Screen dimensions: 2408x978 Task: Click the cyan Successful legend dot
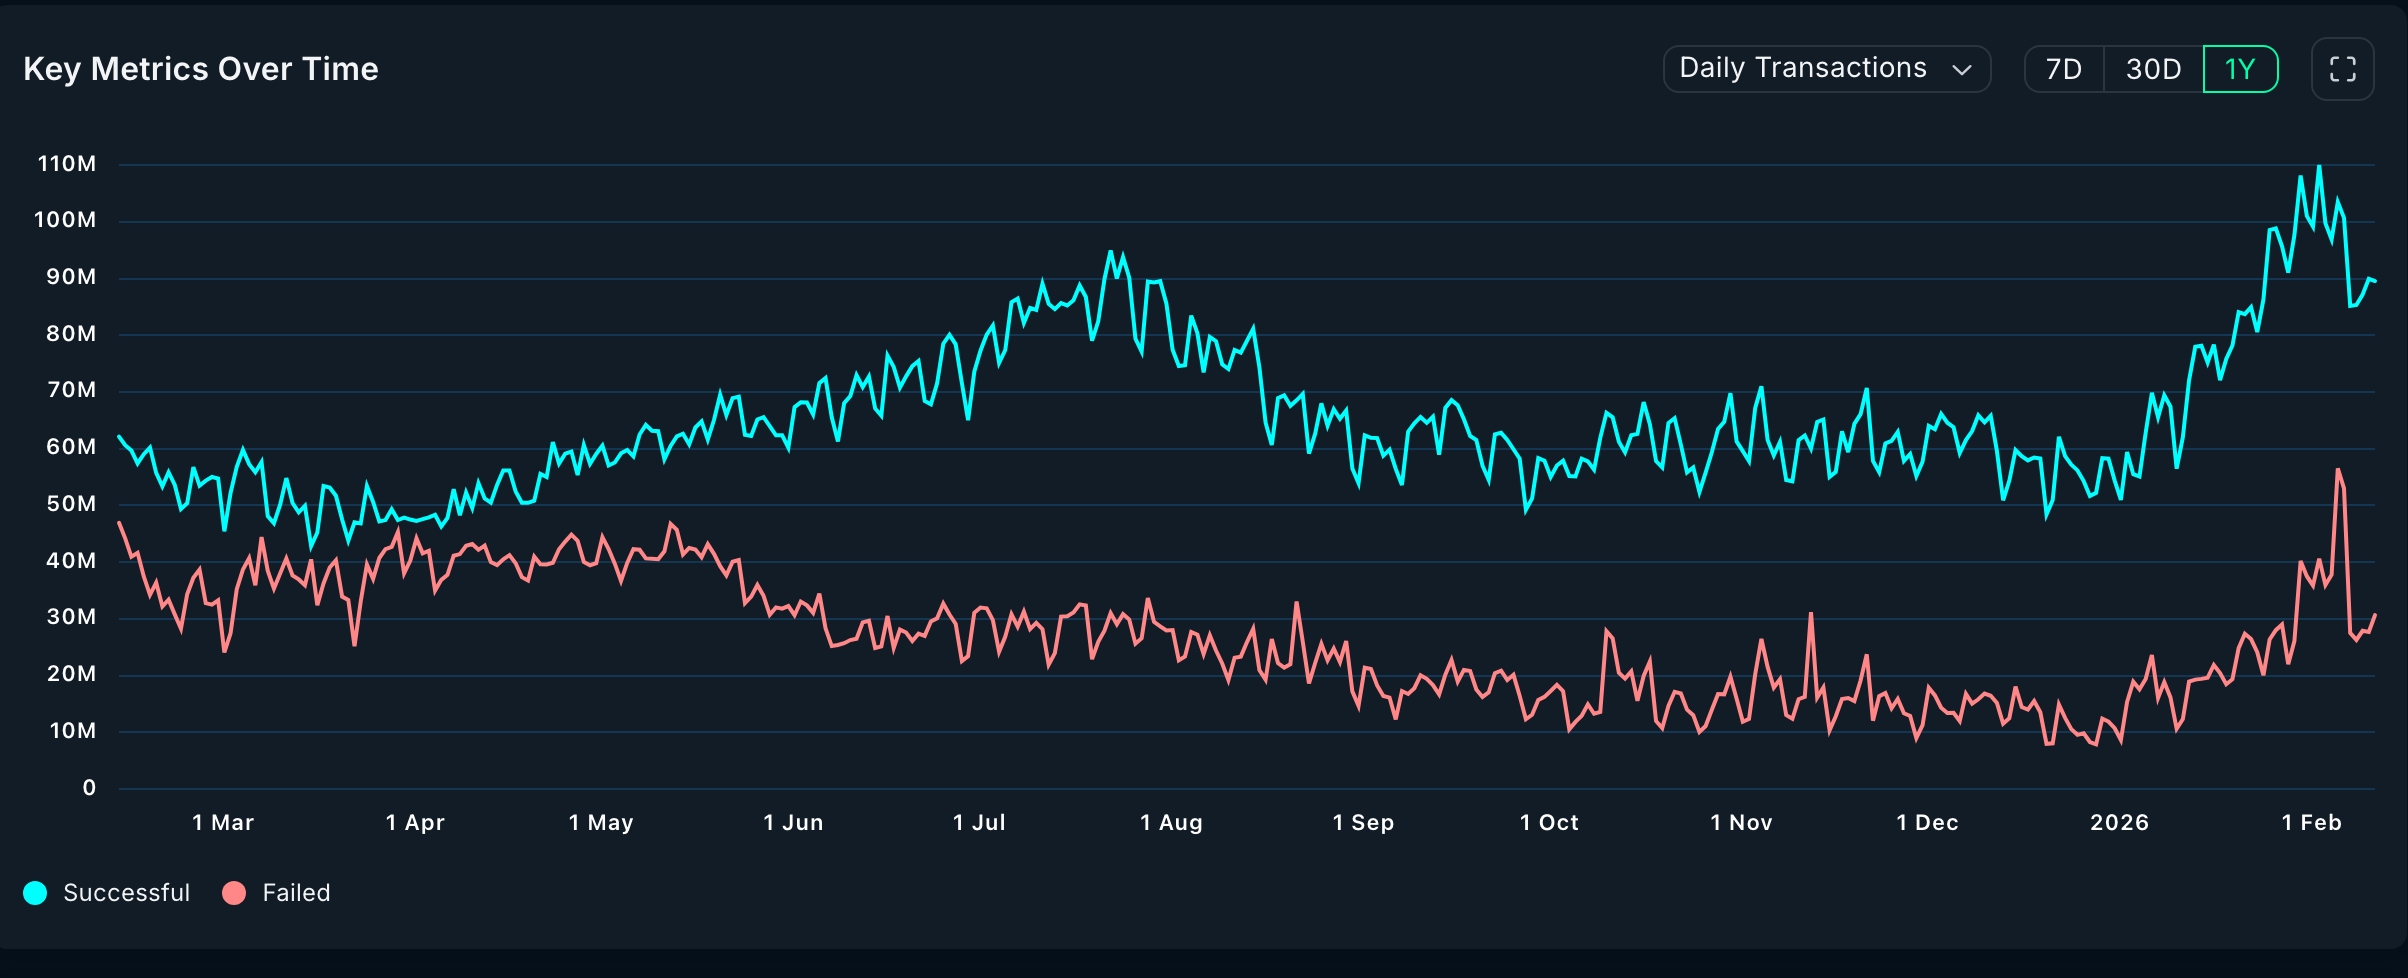(35, 893)
